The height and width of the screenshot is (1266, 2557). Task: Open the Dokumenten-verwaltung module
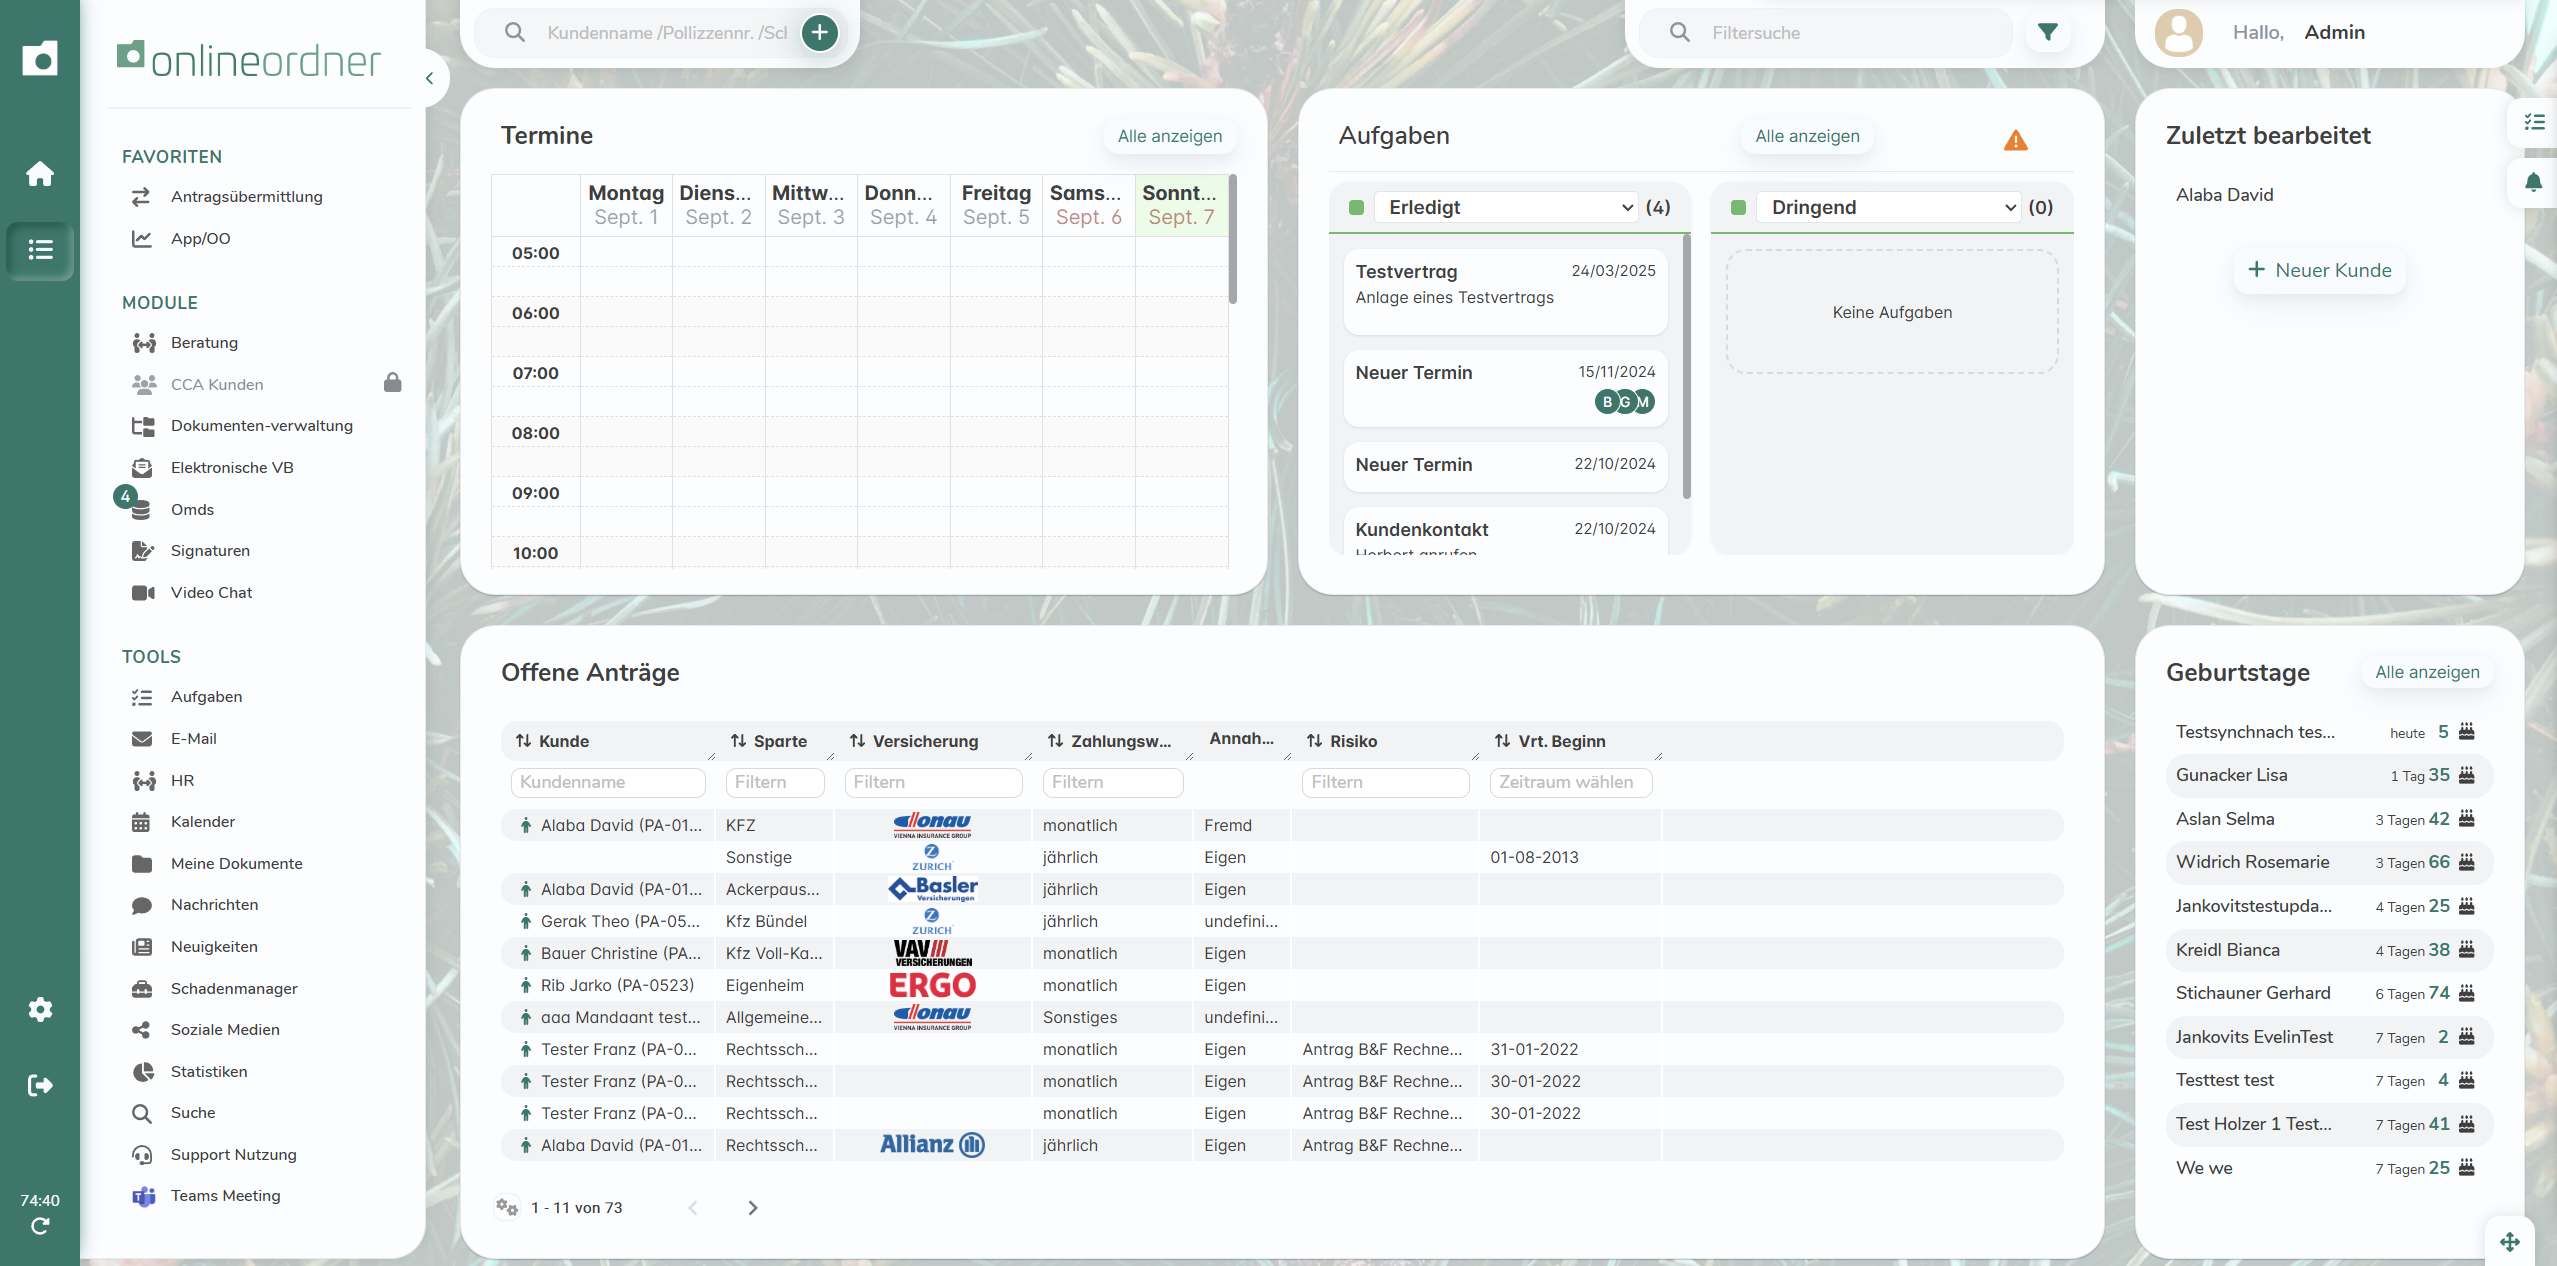tap(260, 425)
